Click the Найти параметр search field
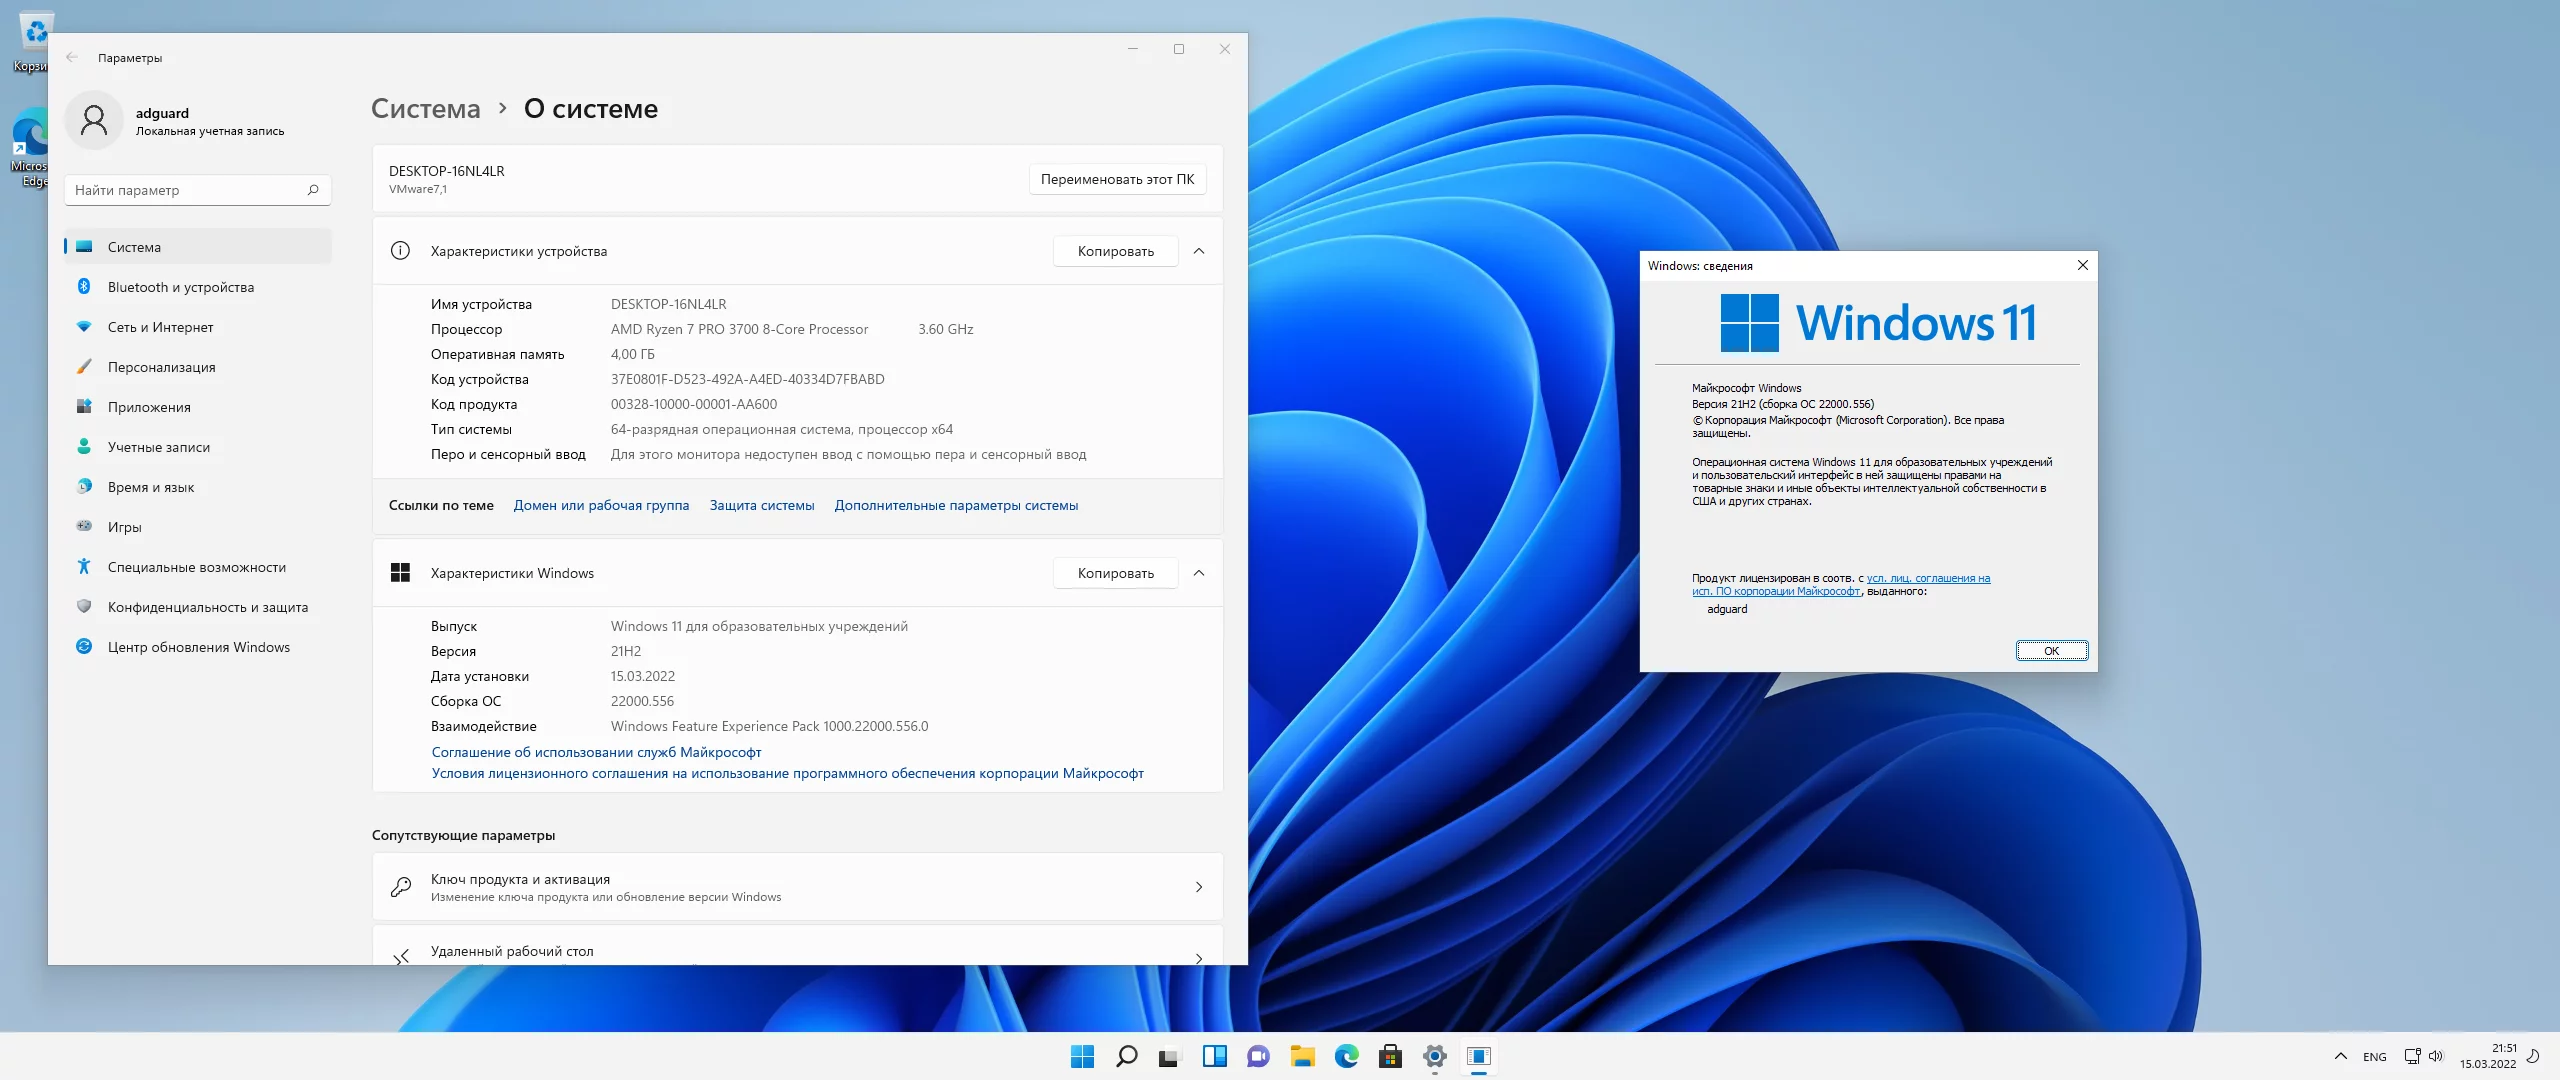Screen dimensions: 2560x1080 tap(185, 190)
